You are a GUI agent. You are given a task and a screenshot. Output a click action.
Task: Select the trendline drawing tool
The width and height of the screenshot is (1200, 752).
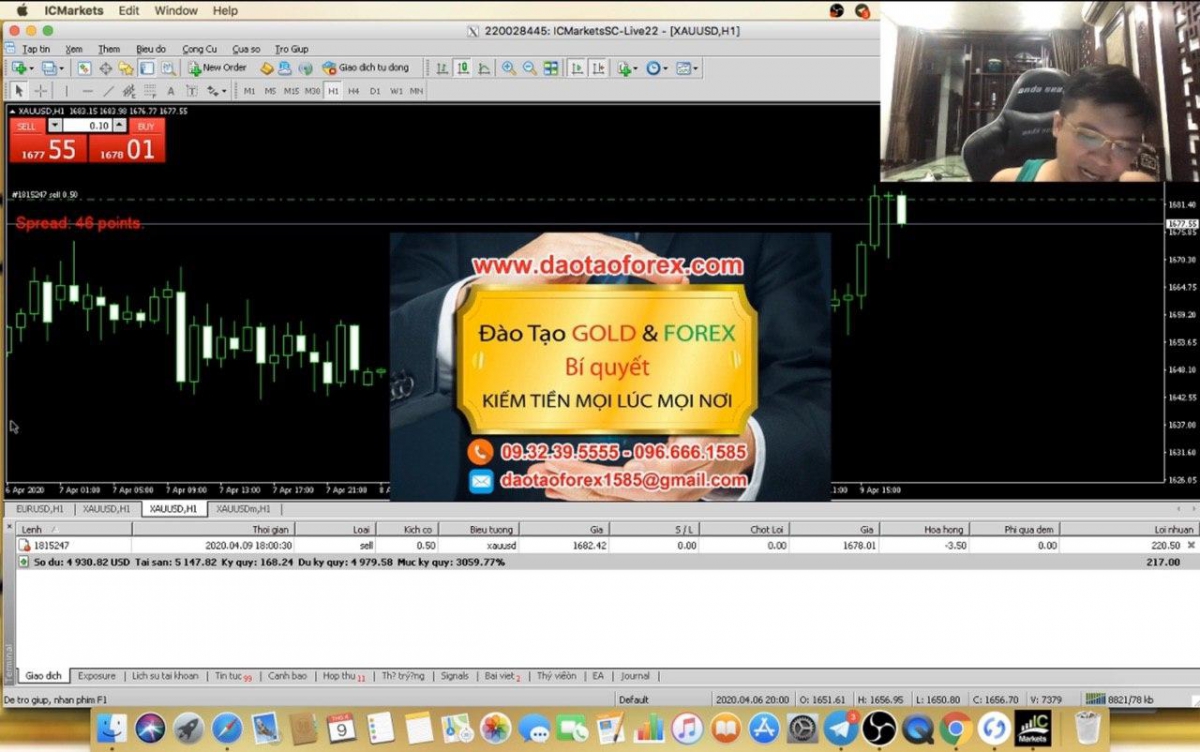pyautogui.click(x=108, y=91)
